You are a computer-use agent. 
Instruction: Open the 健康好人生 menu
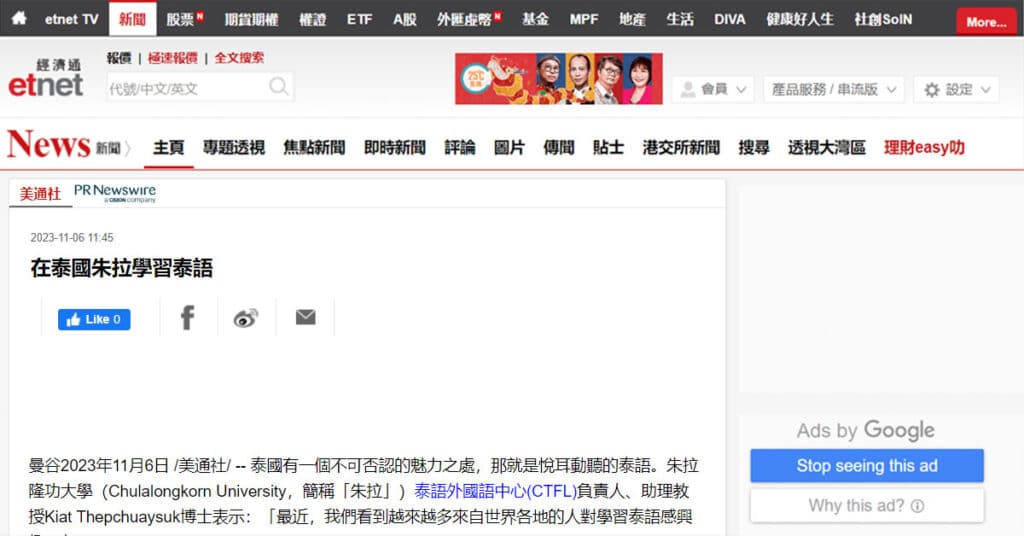click(800, 19)
